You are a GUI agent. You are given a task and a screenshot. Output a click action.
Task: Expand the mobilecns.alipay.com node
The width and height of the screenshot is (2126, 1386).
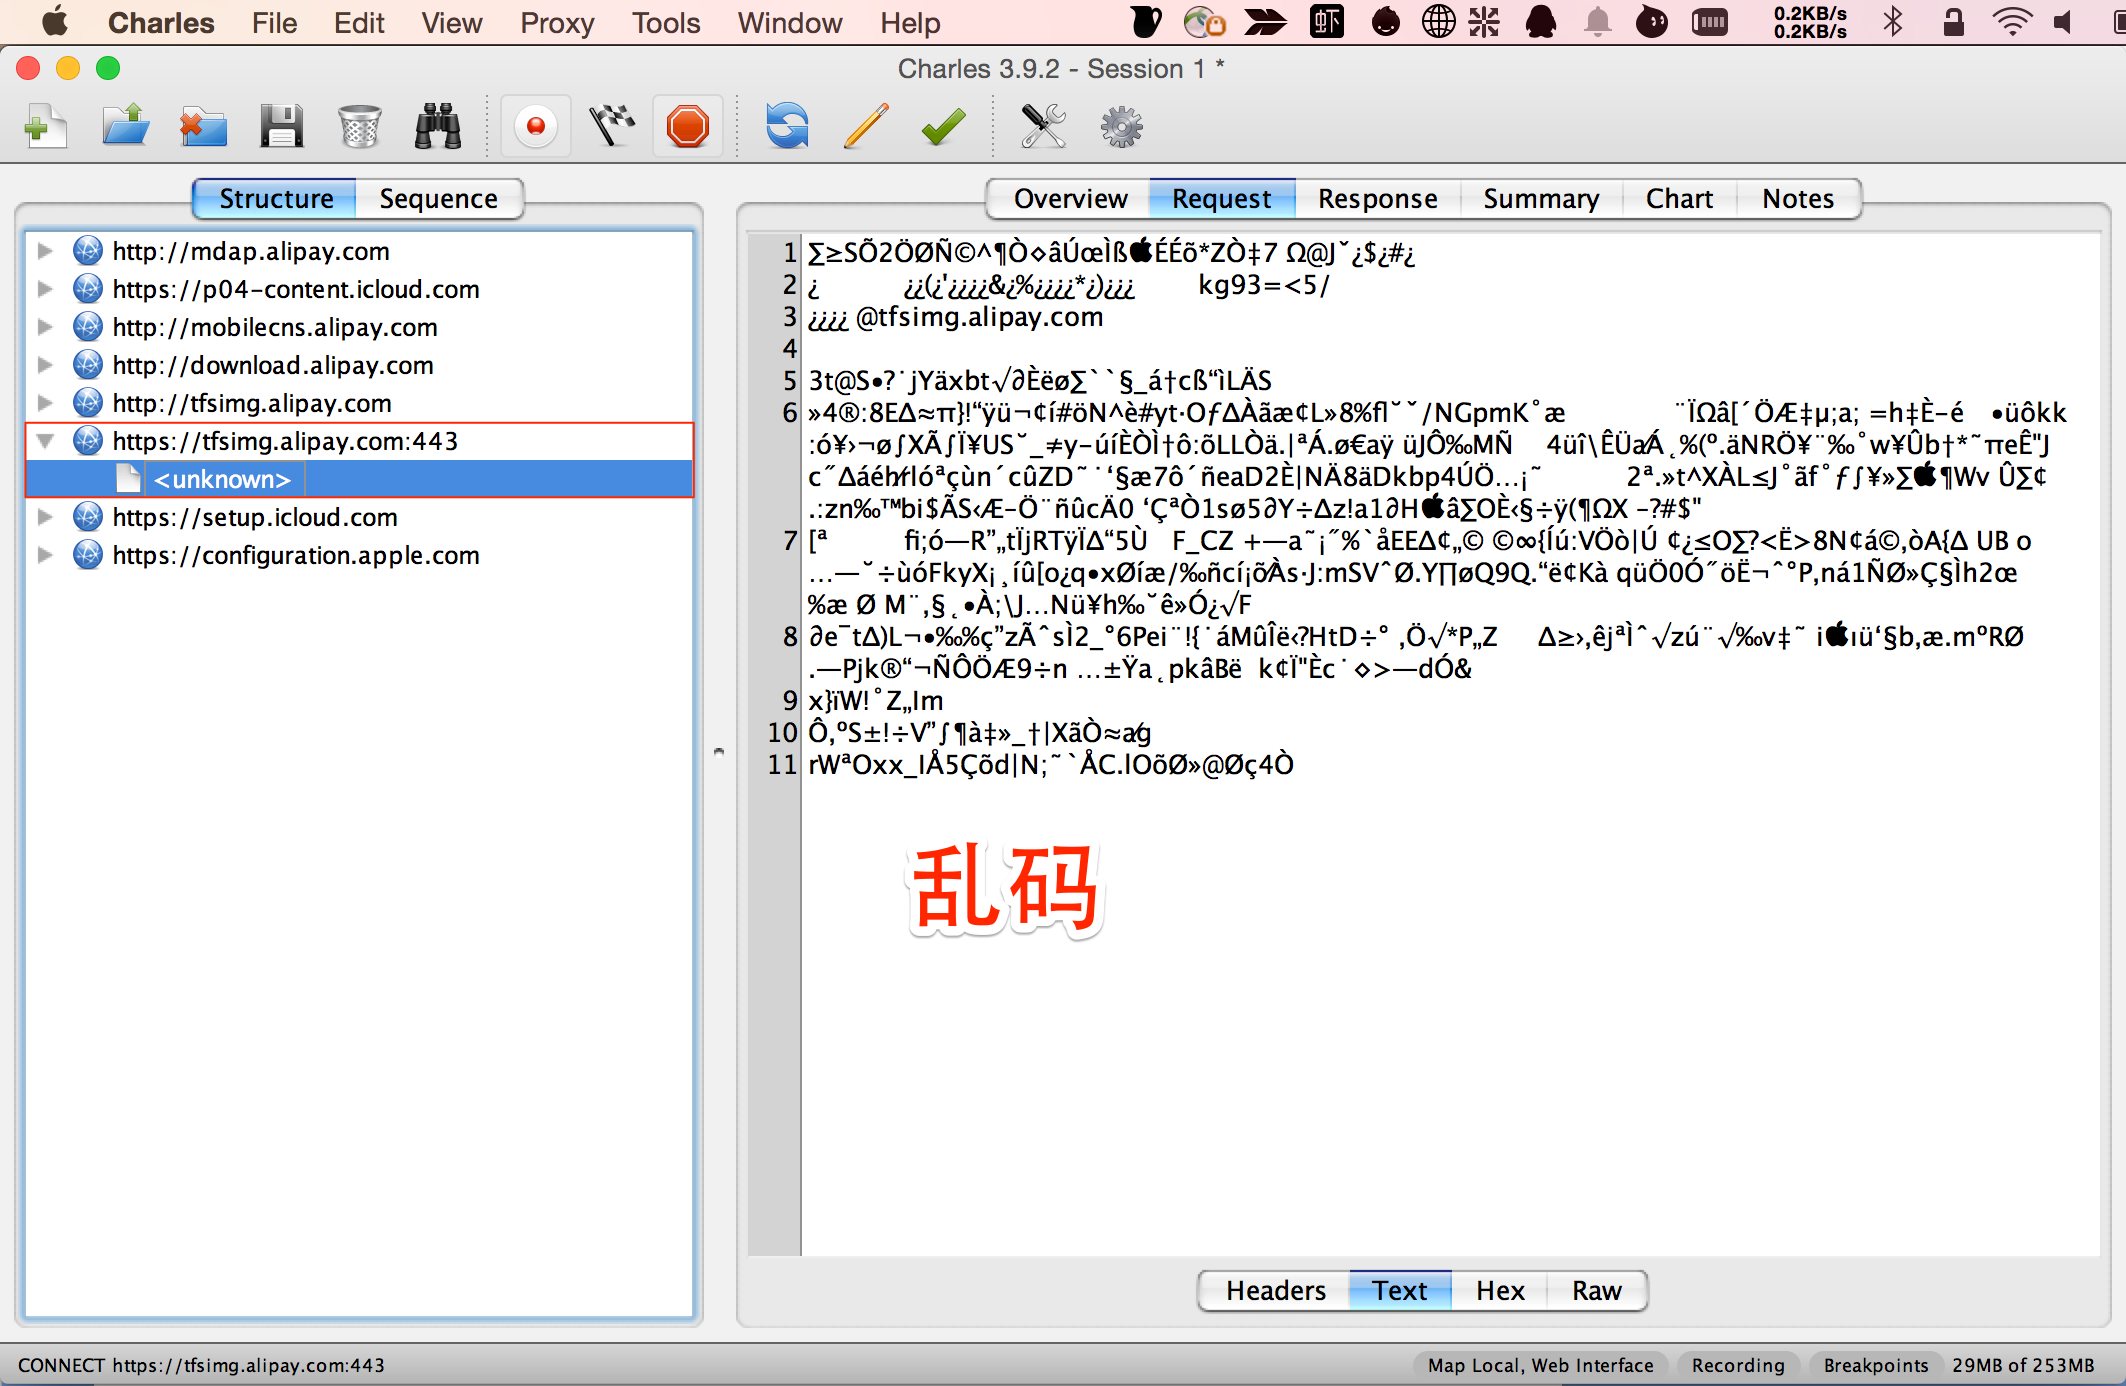point(44,326)
